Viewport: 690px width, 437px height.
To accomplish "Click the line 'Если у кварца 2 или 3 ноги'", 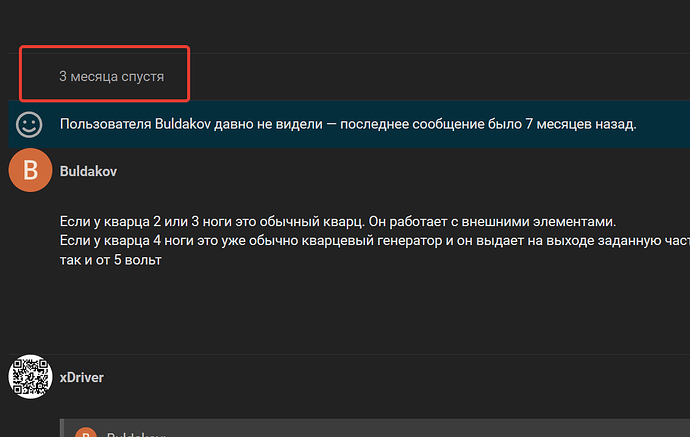I will (x=338, y=221).
